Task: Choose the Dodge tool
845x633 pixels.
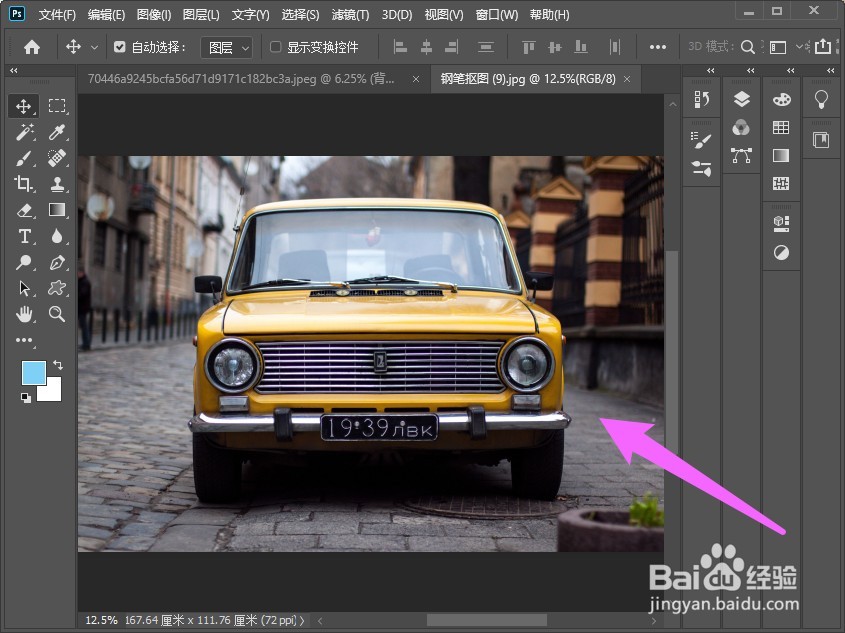Action: click(x=24, y=262)
